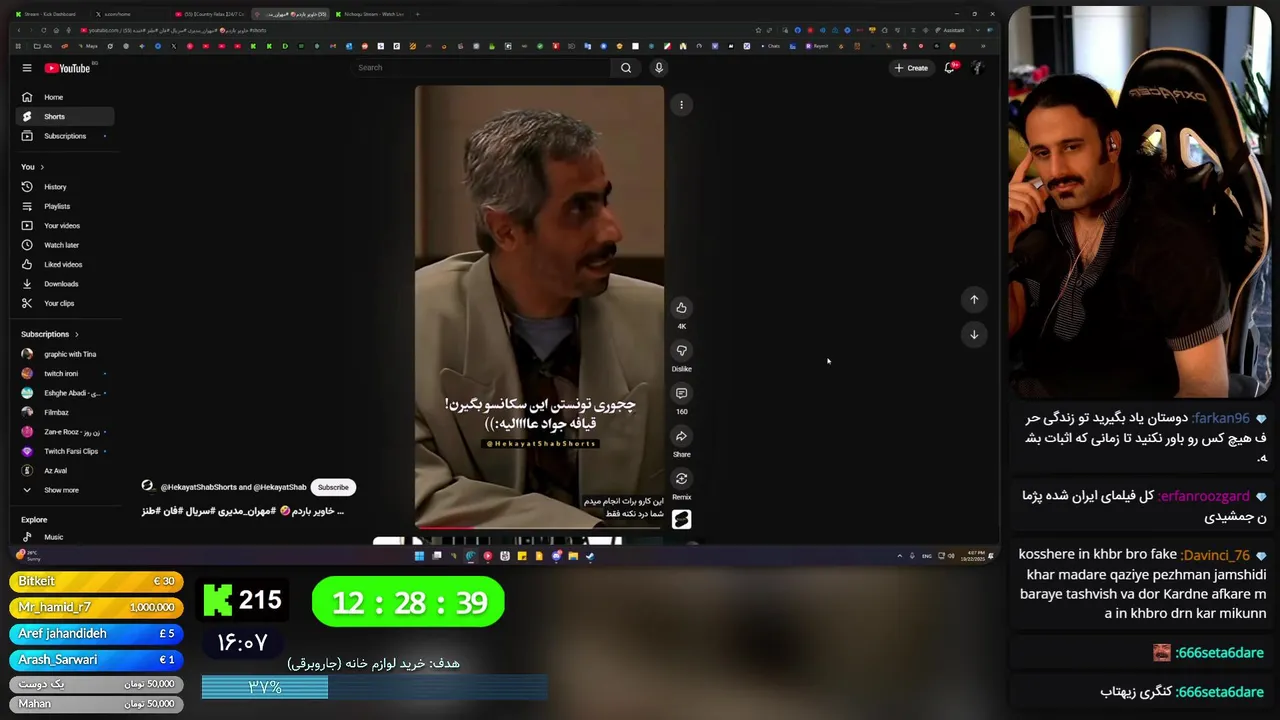Open the taskbar weather widget
This screenshot has width=1280, height=720.
(27, 554)
